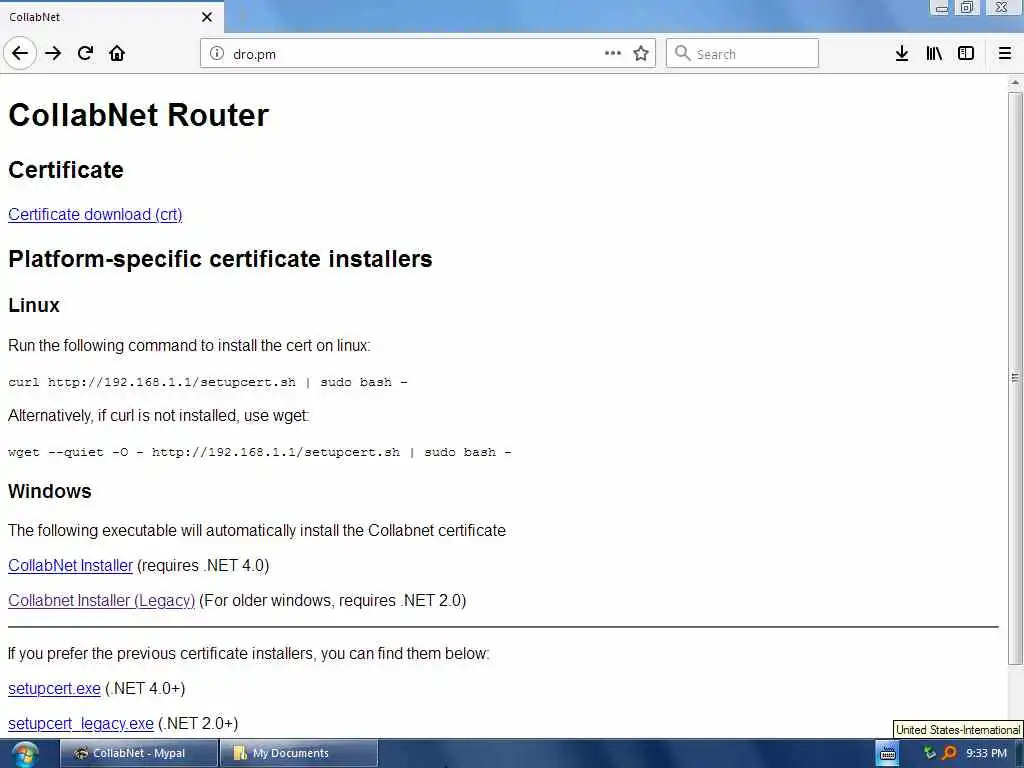
Task: Click the search magnifier icon
Action: click(682, 54)
